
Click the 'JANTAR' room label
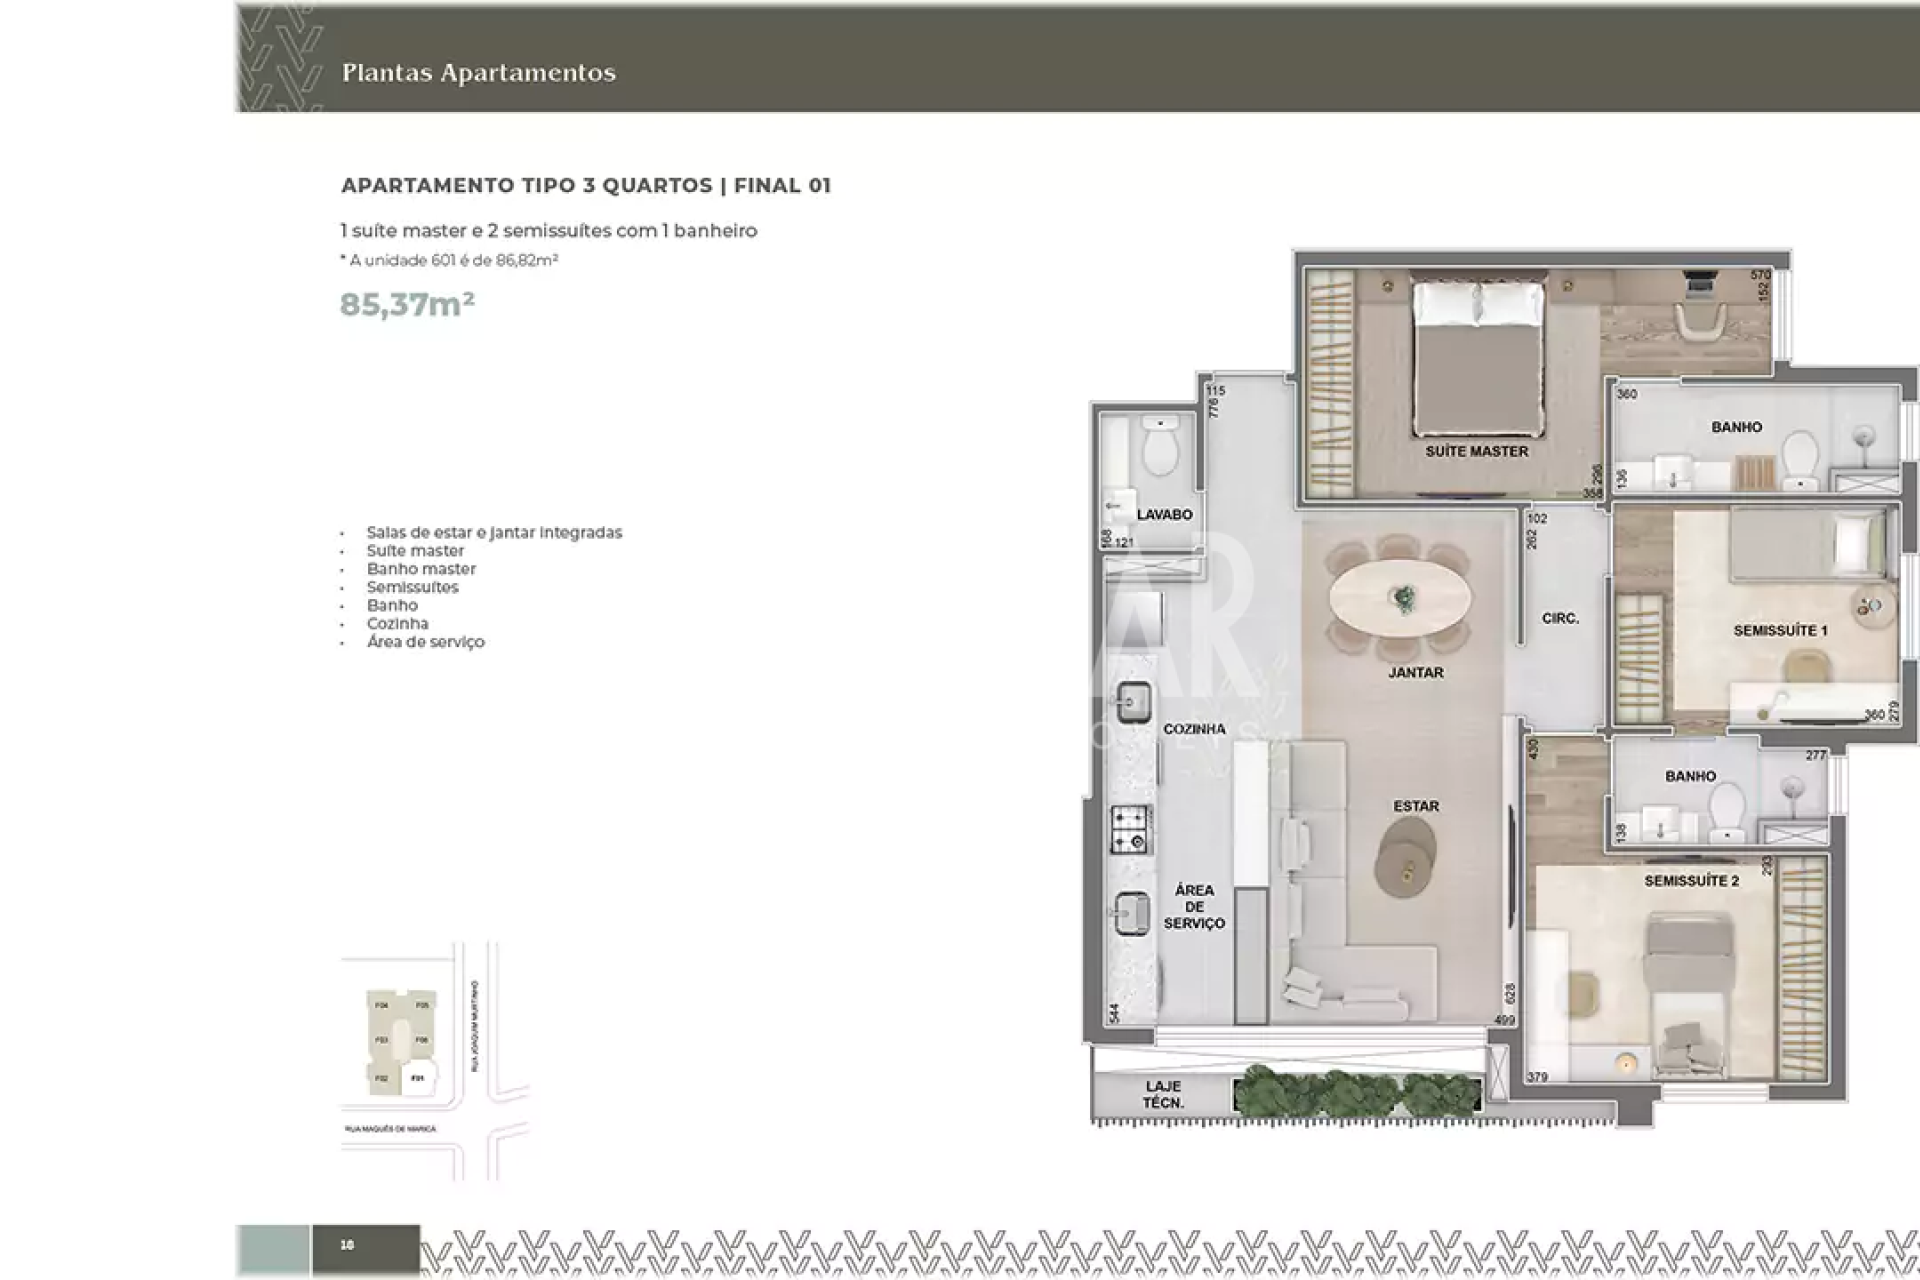click(1415, 672)
